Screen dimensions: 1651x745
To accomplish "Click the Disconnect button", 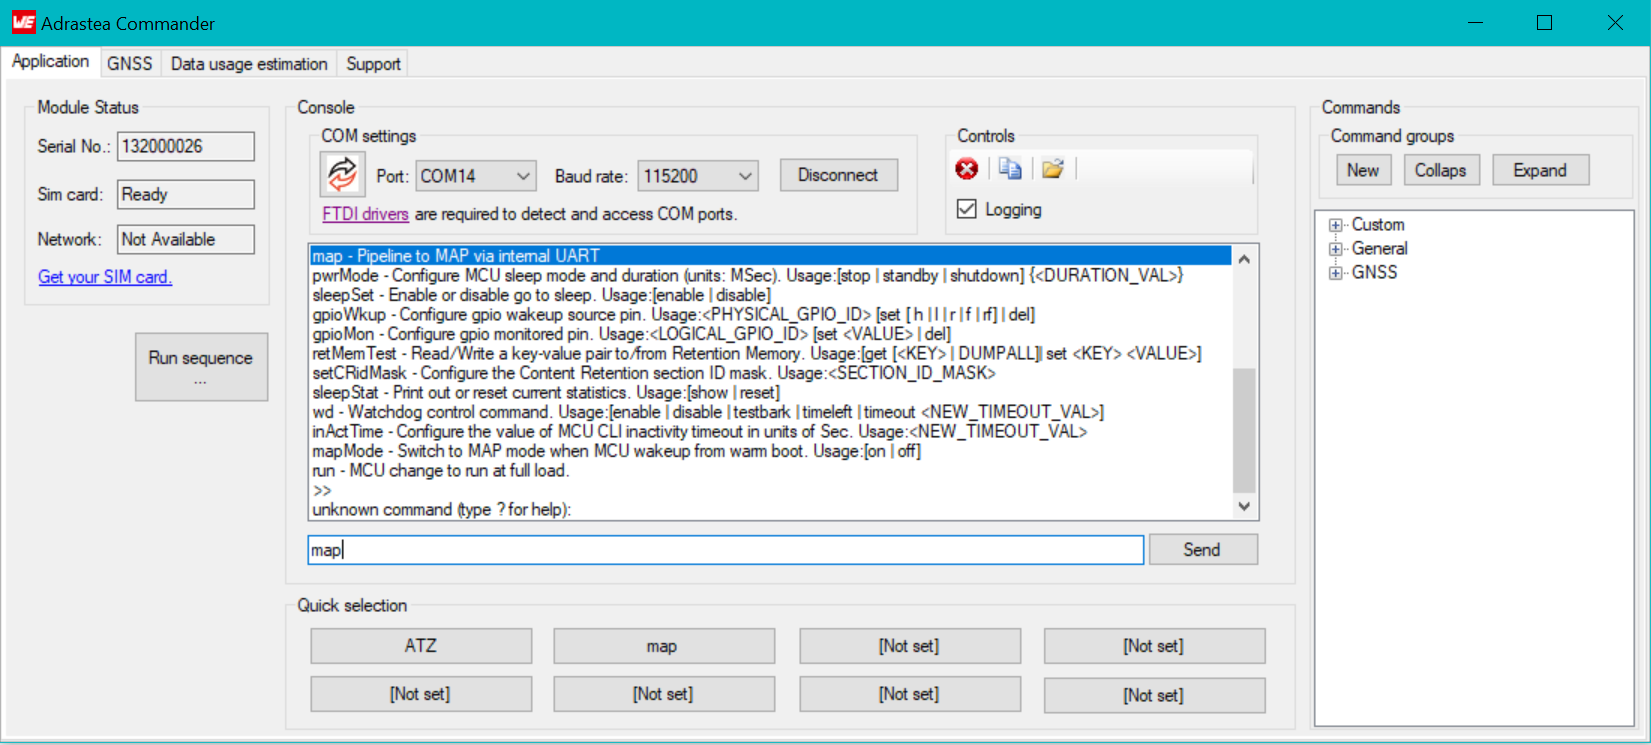I will point(838,175).
